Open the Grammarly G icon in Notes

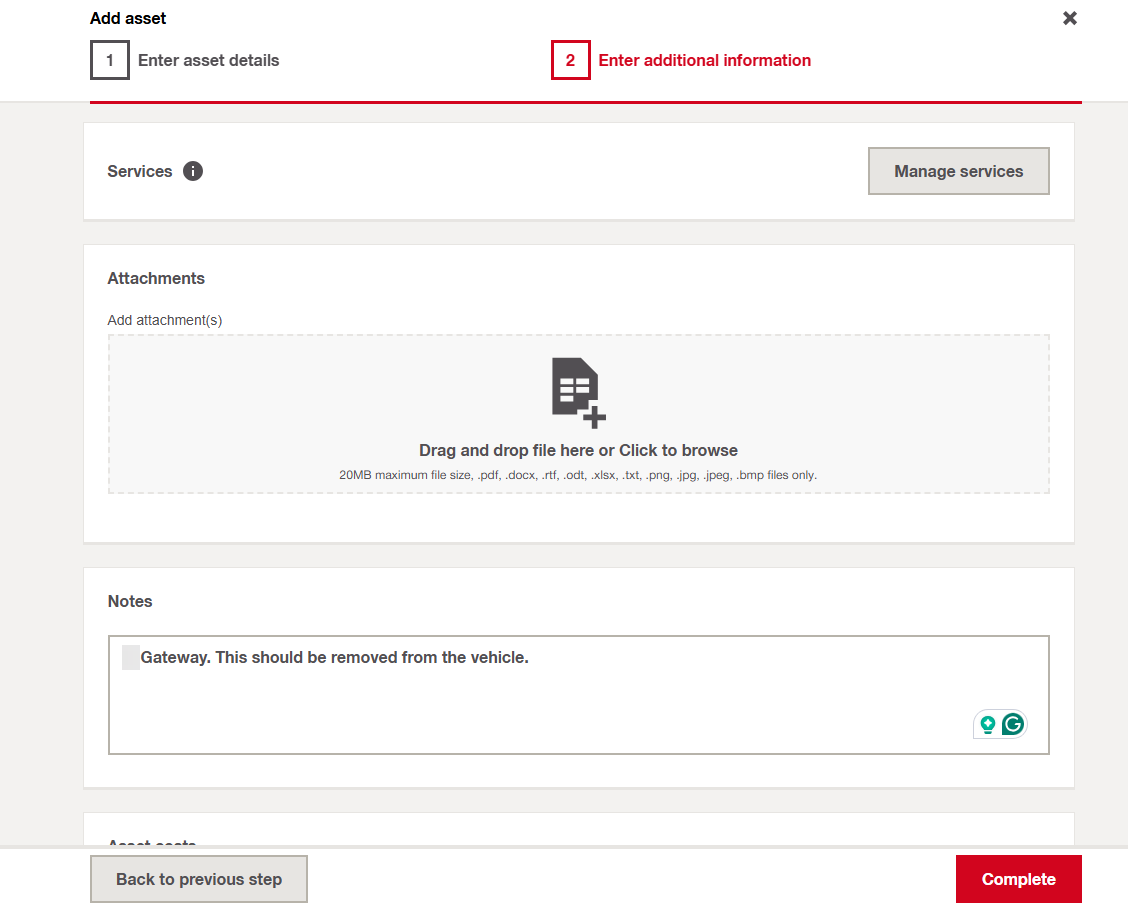click(1013, 725)
